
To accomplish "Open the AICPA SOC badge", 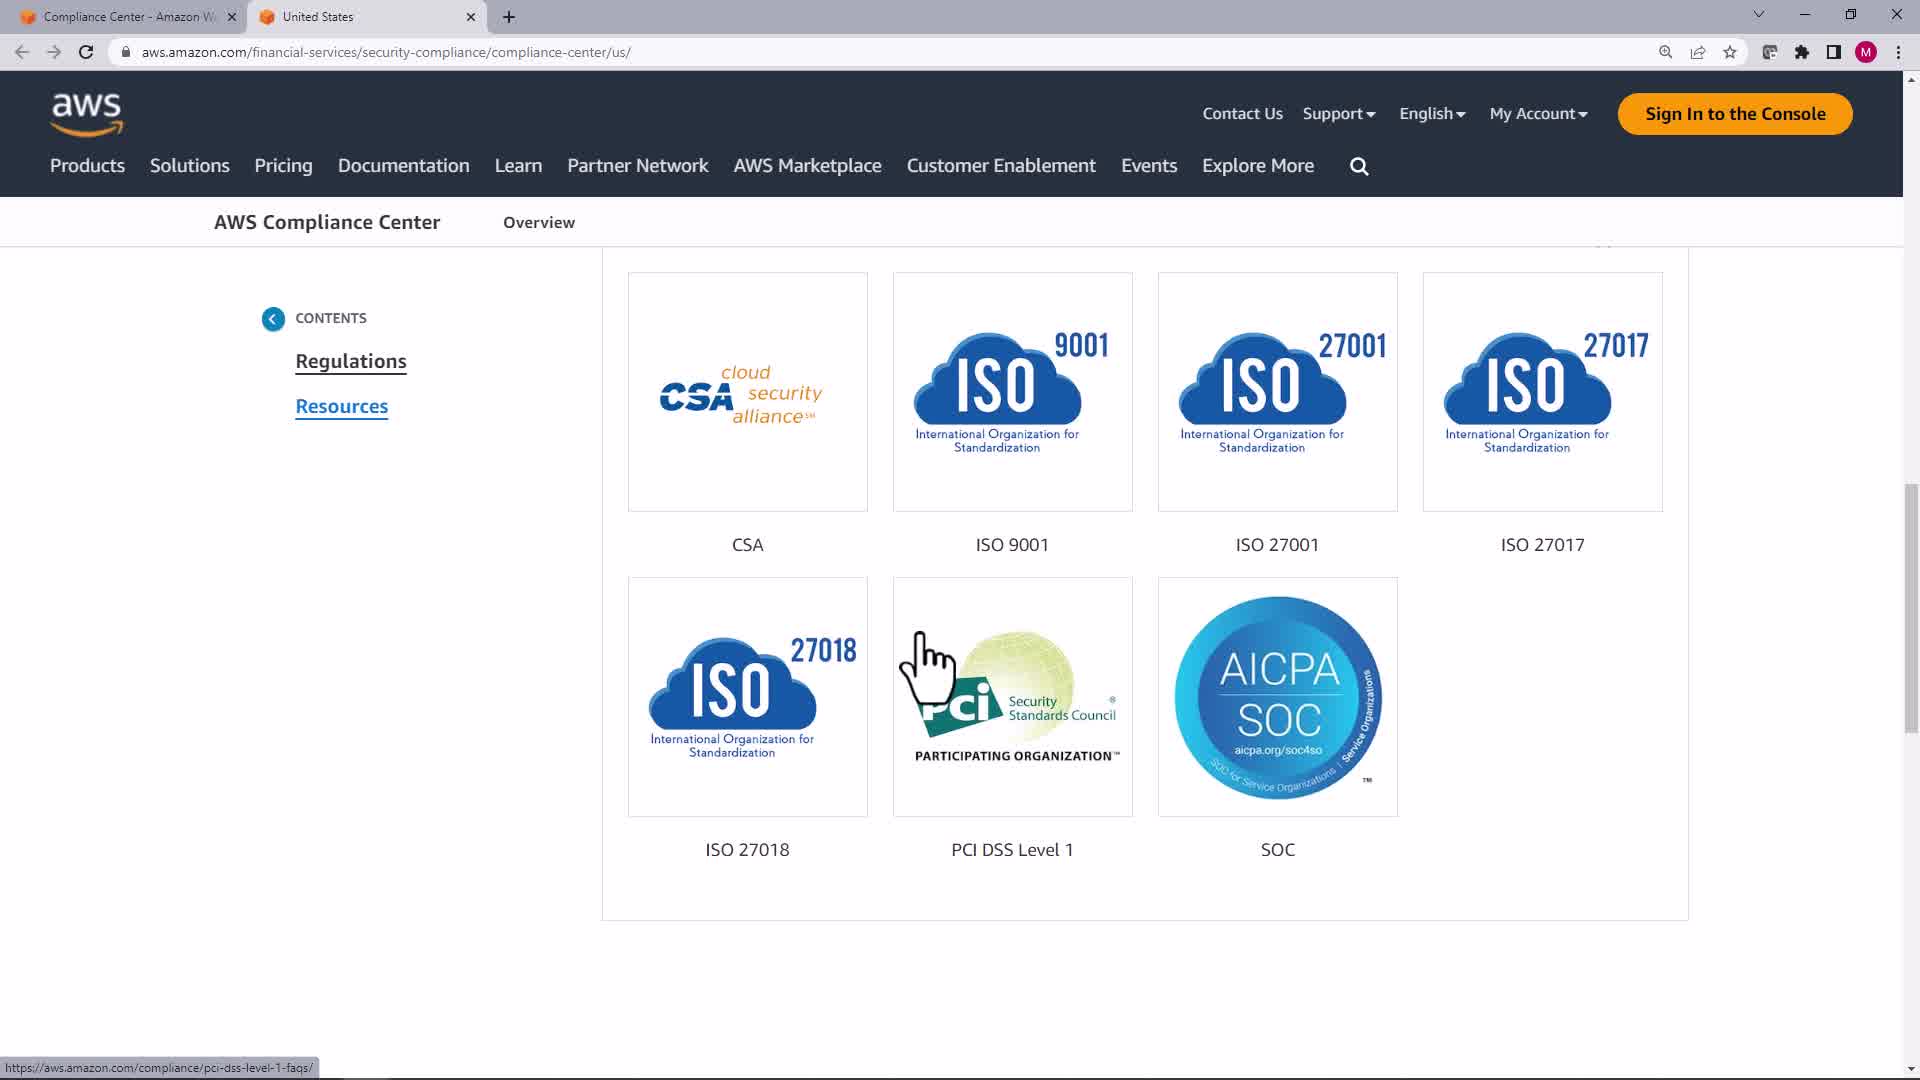I will point(1277,697).
